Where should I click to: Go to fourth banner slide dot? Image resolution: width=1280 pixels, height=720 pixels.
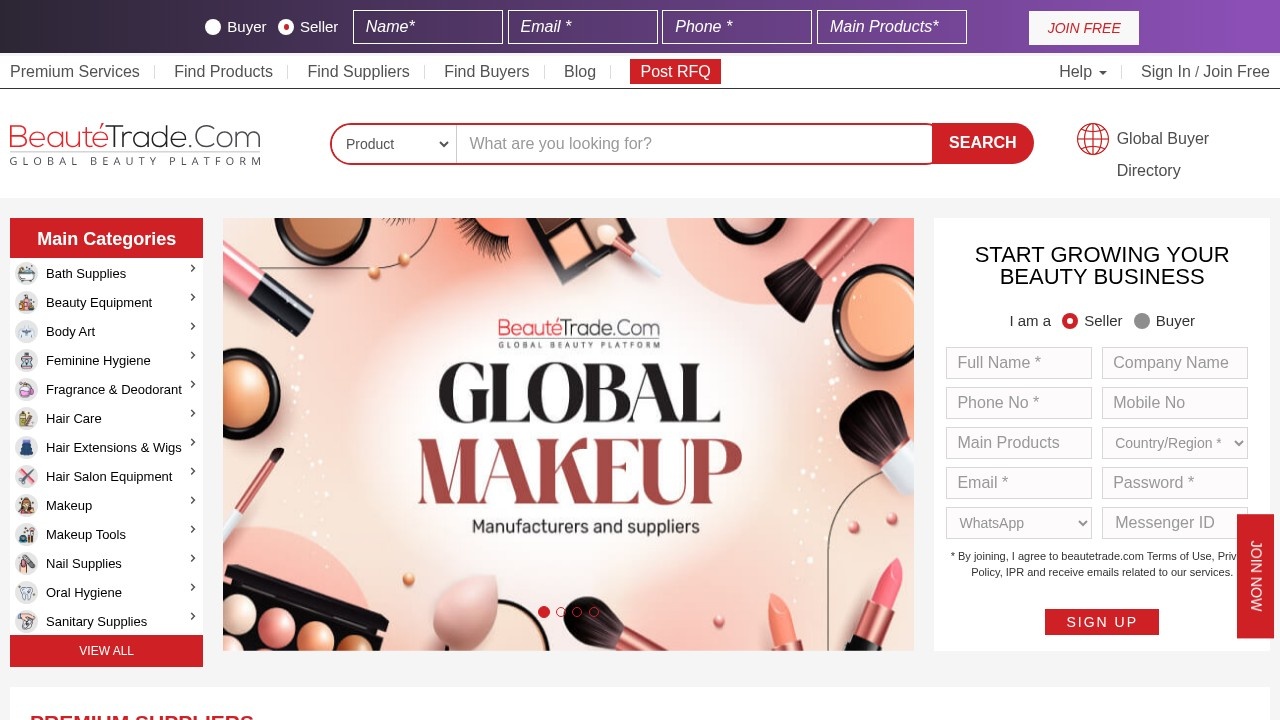[594, 612]
